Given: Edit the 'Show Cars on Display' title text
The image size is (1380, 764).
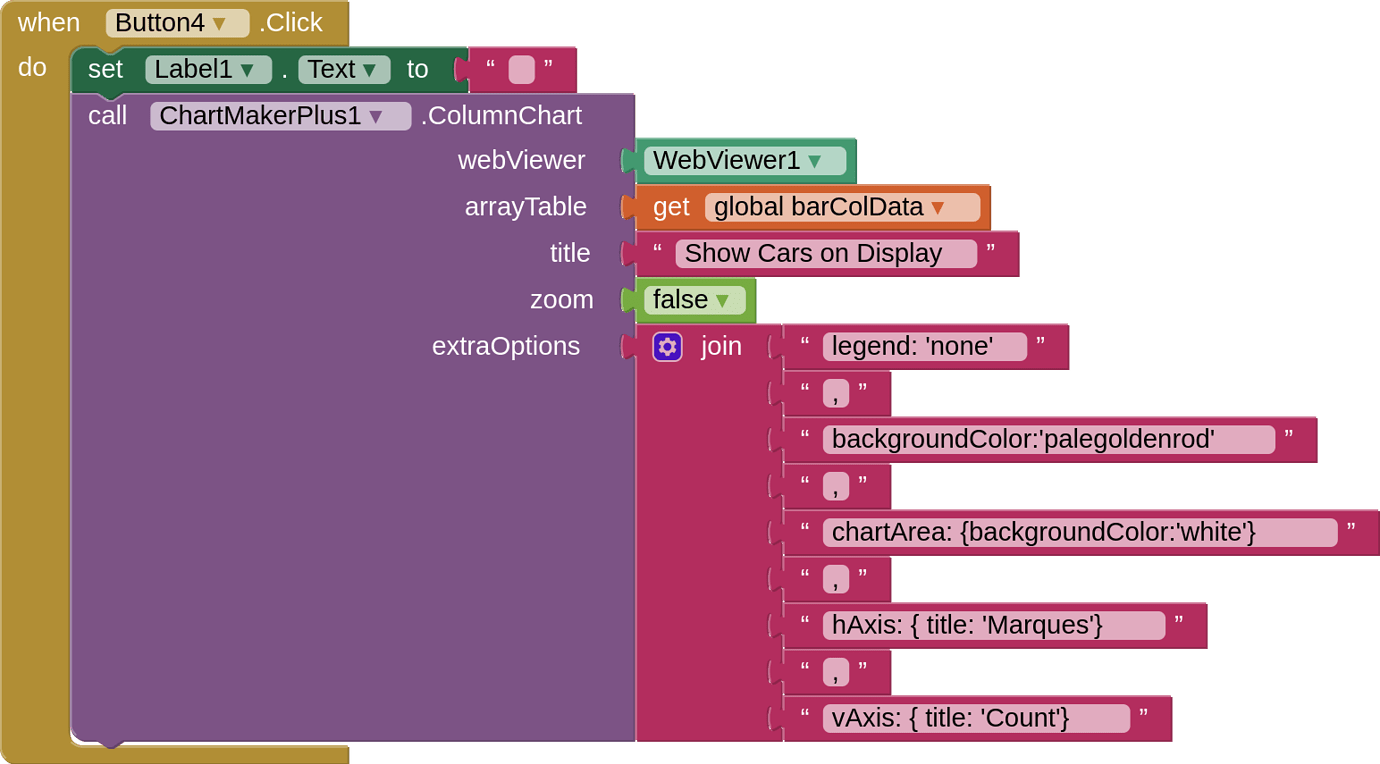Looking at the screenshot, I should 826,254.
